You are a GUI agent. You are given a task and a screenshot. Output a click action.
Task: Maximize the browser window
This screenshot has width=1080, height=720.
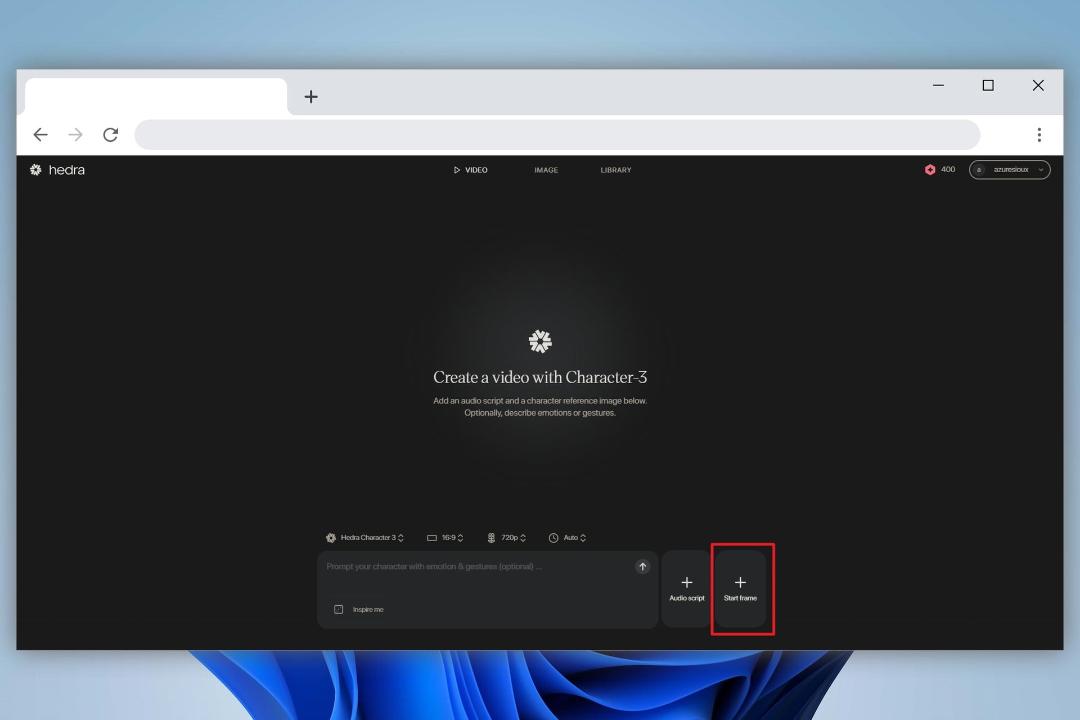click(988, 85)
